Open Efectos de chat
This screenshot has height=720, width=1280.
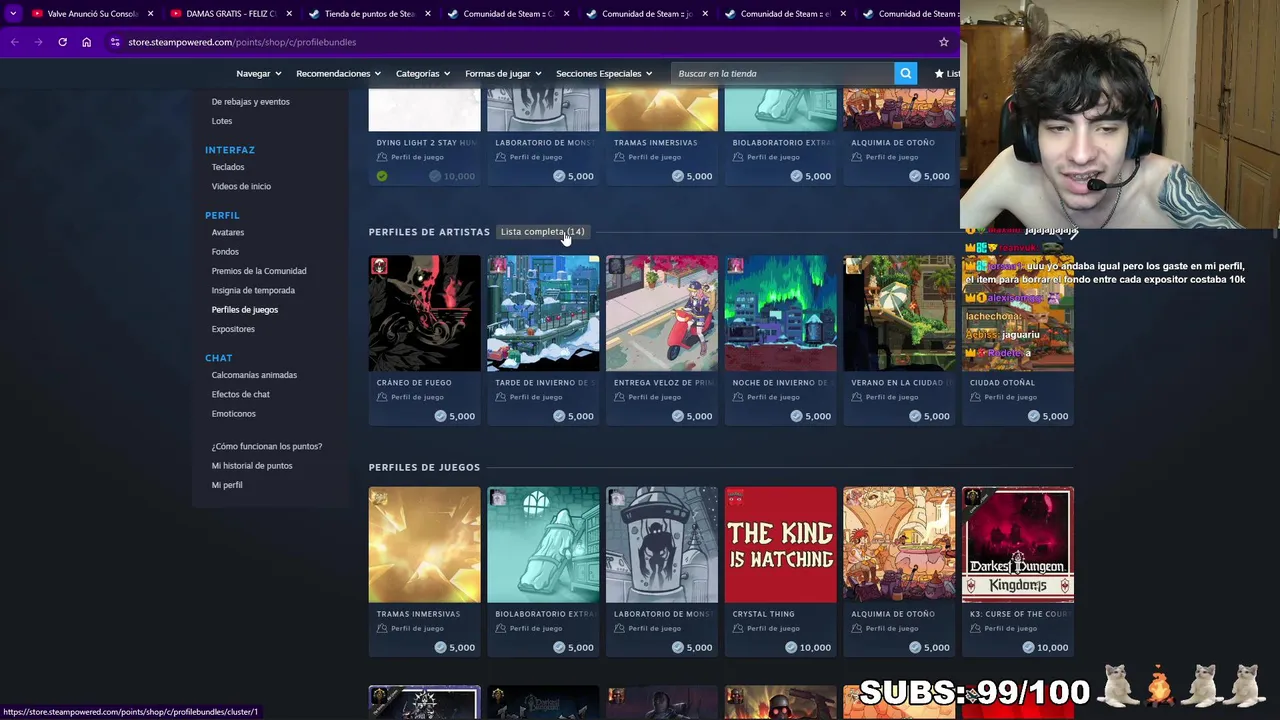[241, 394]
